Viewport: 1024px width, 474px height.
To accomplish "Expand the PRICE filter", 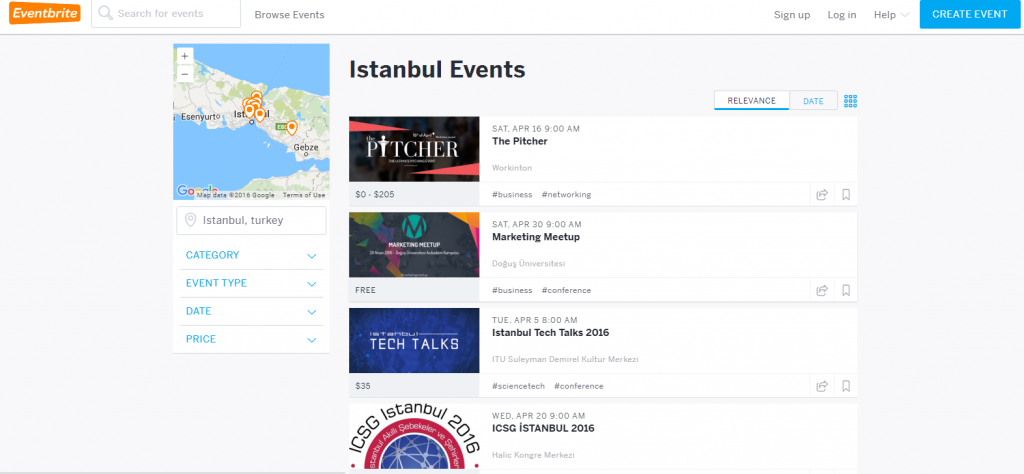I will 251,340.
